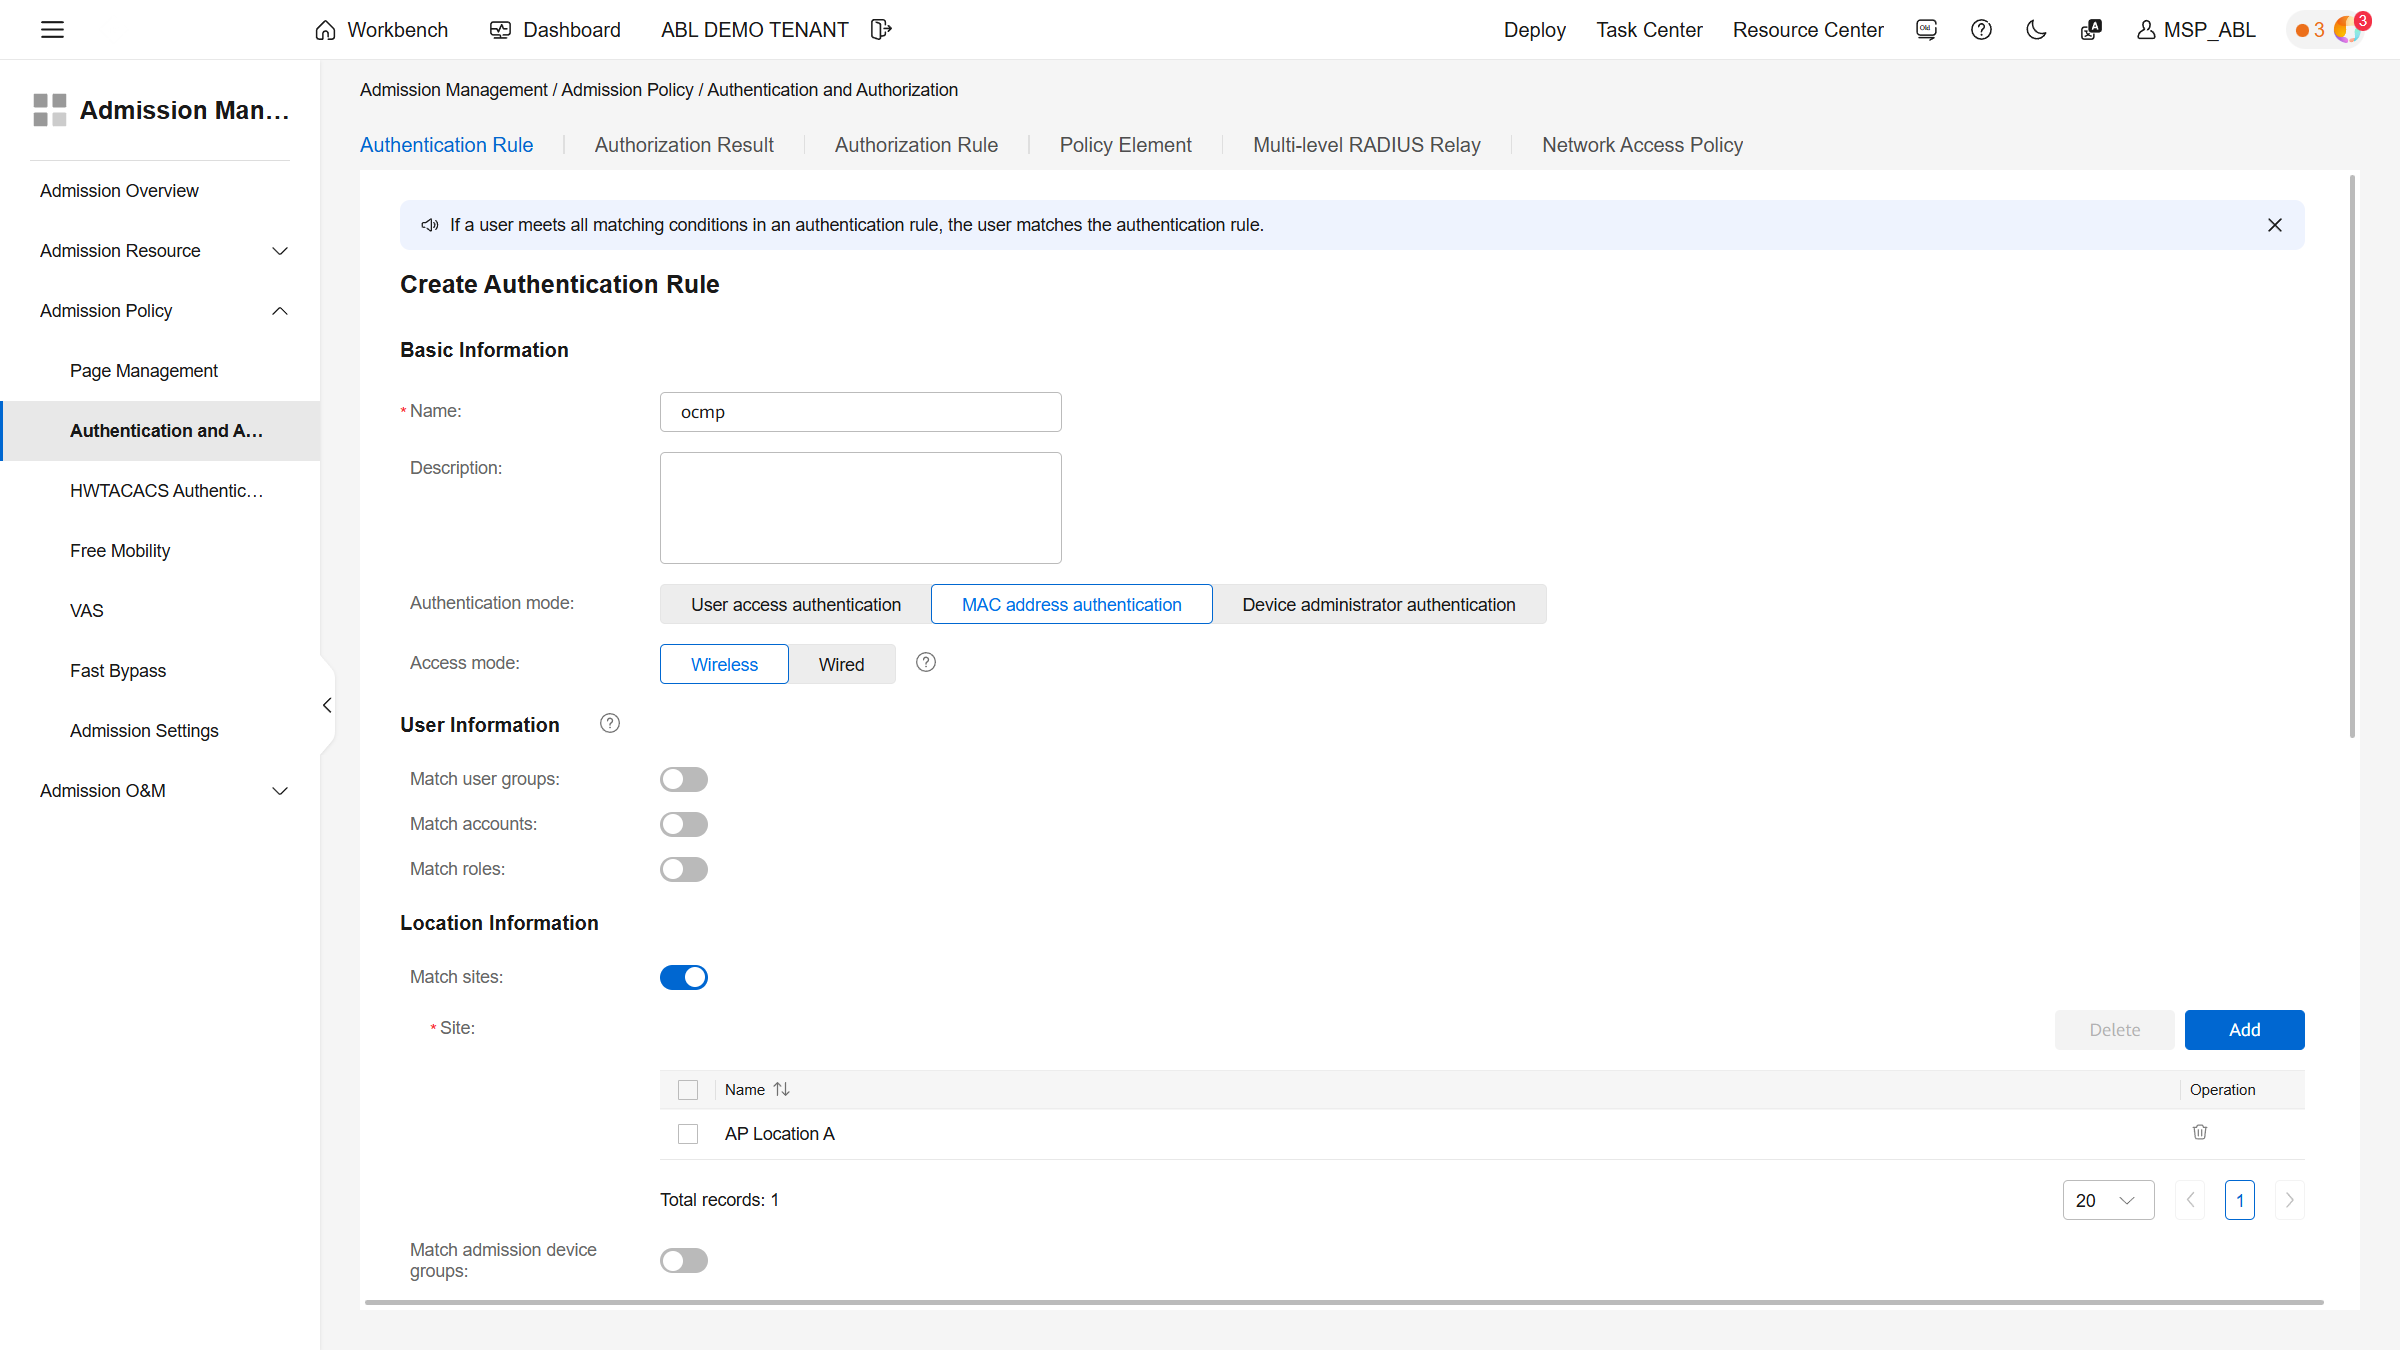Open the hamburger navigation menu
2400x1350 pixels.
click(x=52, y=29)
